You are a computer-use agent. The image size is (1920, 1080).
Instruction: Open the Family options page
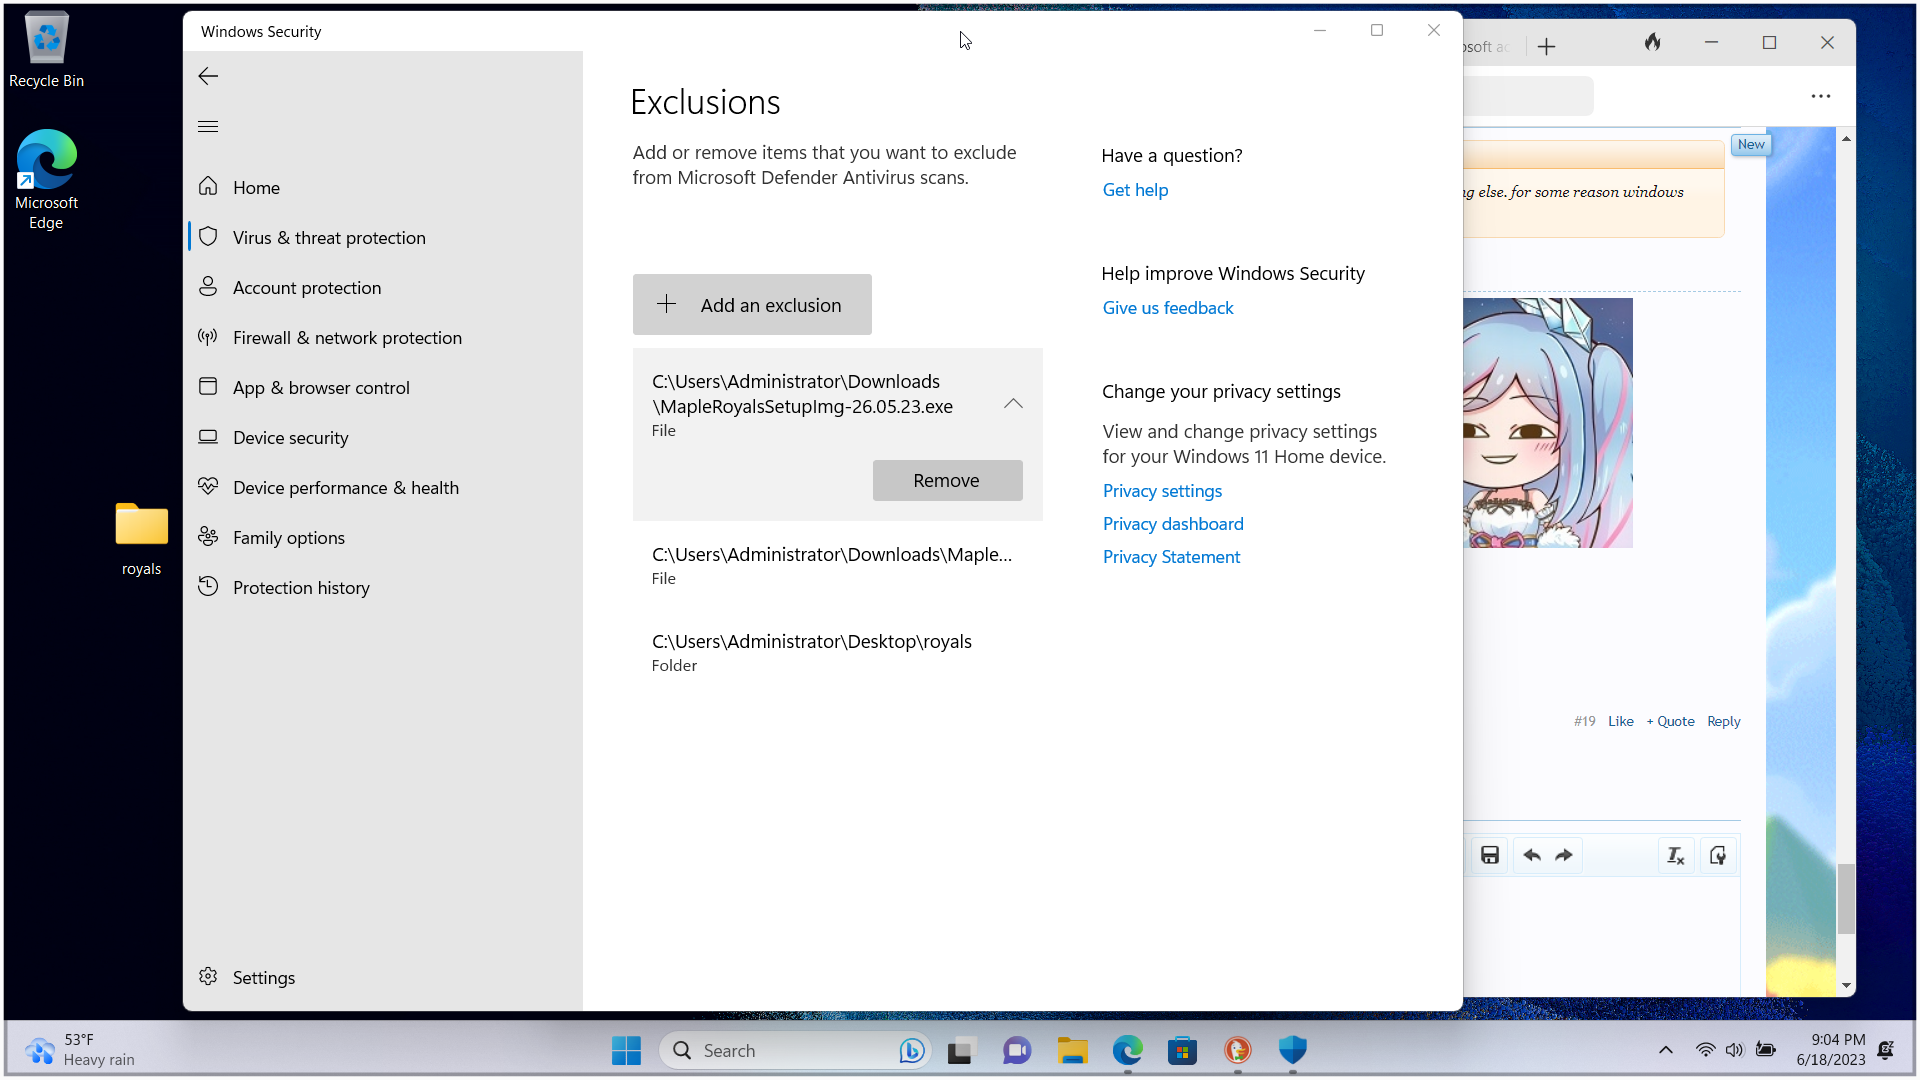(x=288, y=538)
